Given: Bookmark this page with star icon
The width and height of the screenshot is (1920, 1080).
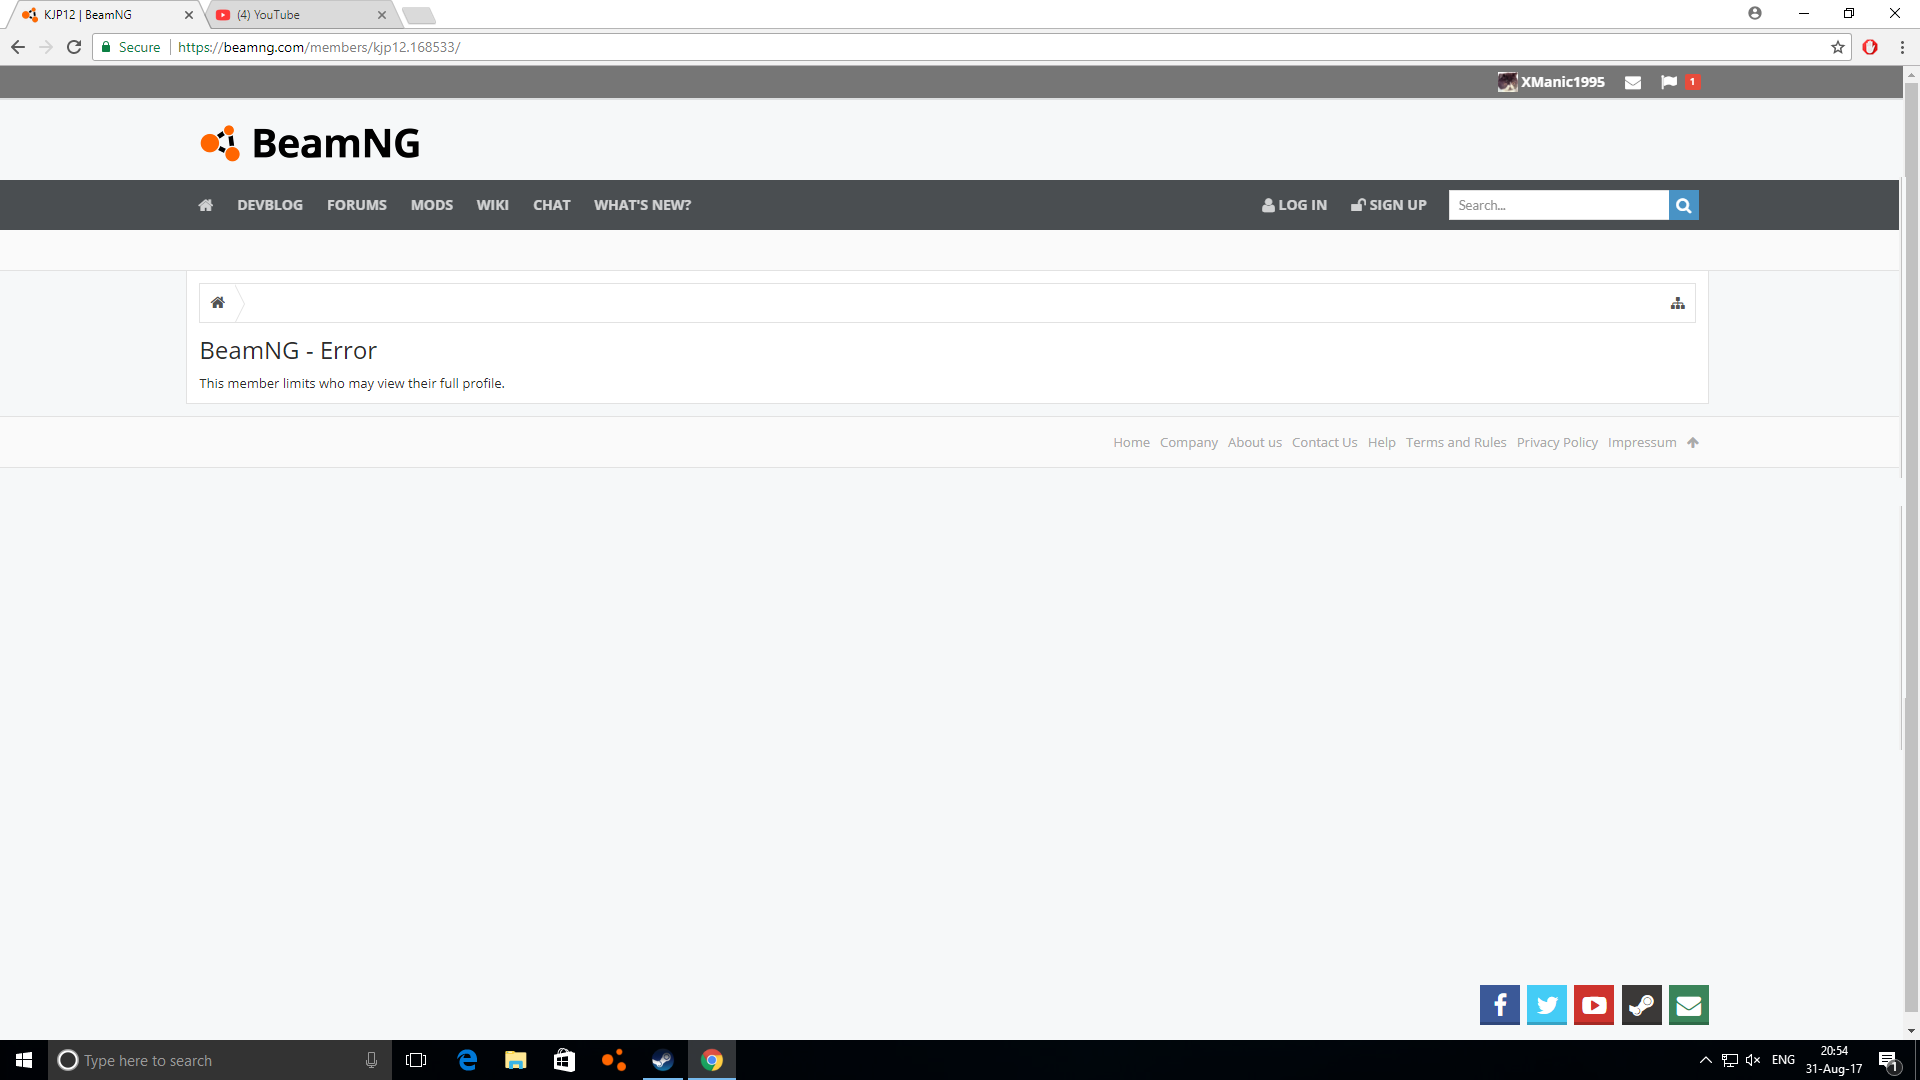Looking at the screenshot, I should [1838, 47].
